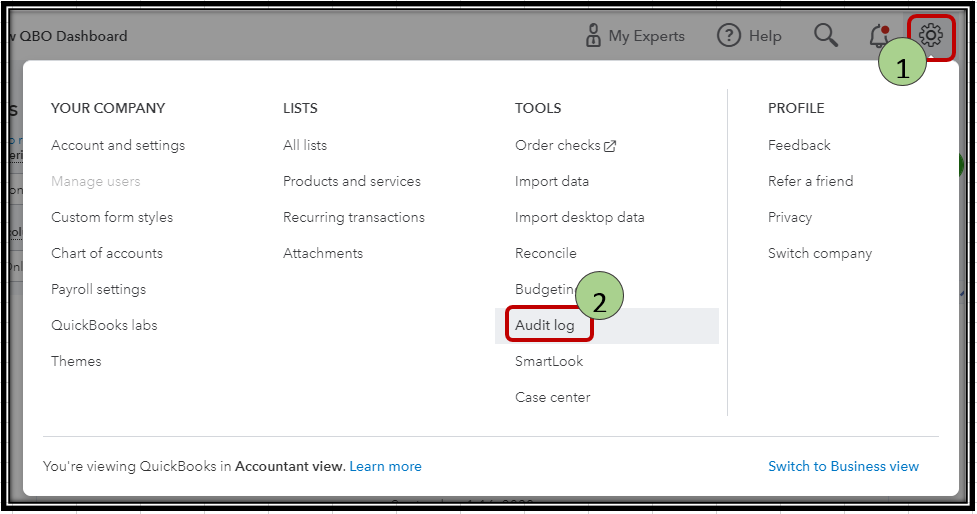The height and width of the screenshot is (514, 977).
Task: Open Budgeting tool
Action: pyautogui.click(x=545, y=289)
